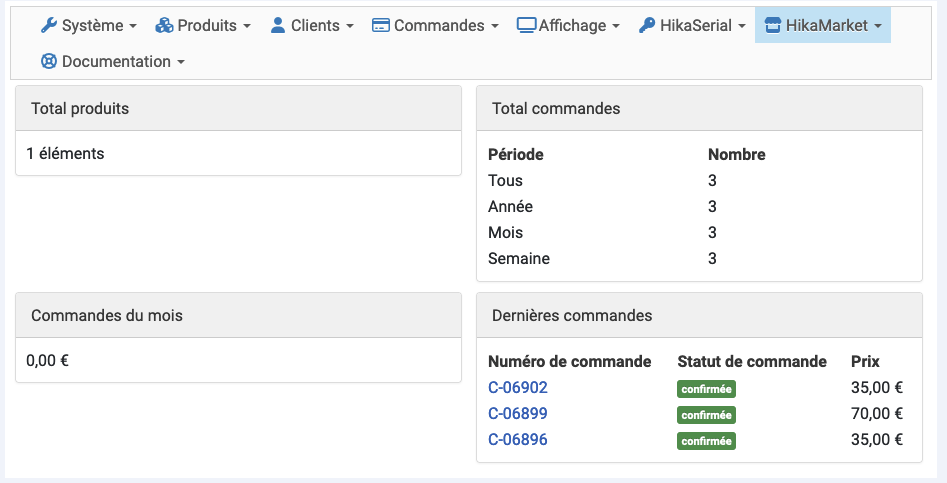
Task: Open order C-06902
Action: pyautogui.click(x=518, y=388)
